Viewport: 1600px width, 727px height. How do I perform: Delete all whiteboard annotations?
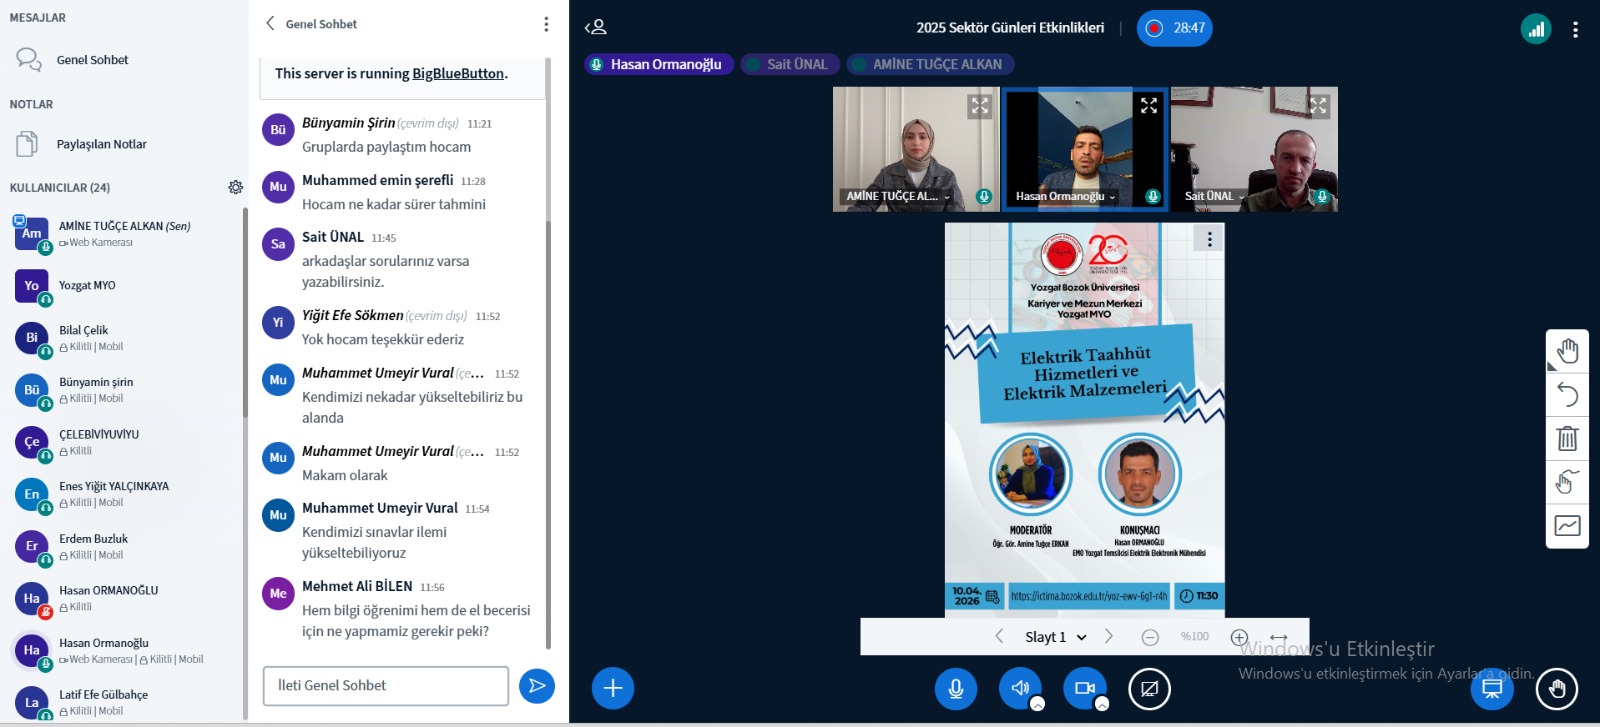click(1567, 438)
